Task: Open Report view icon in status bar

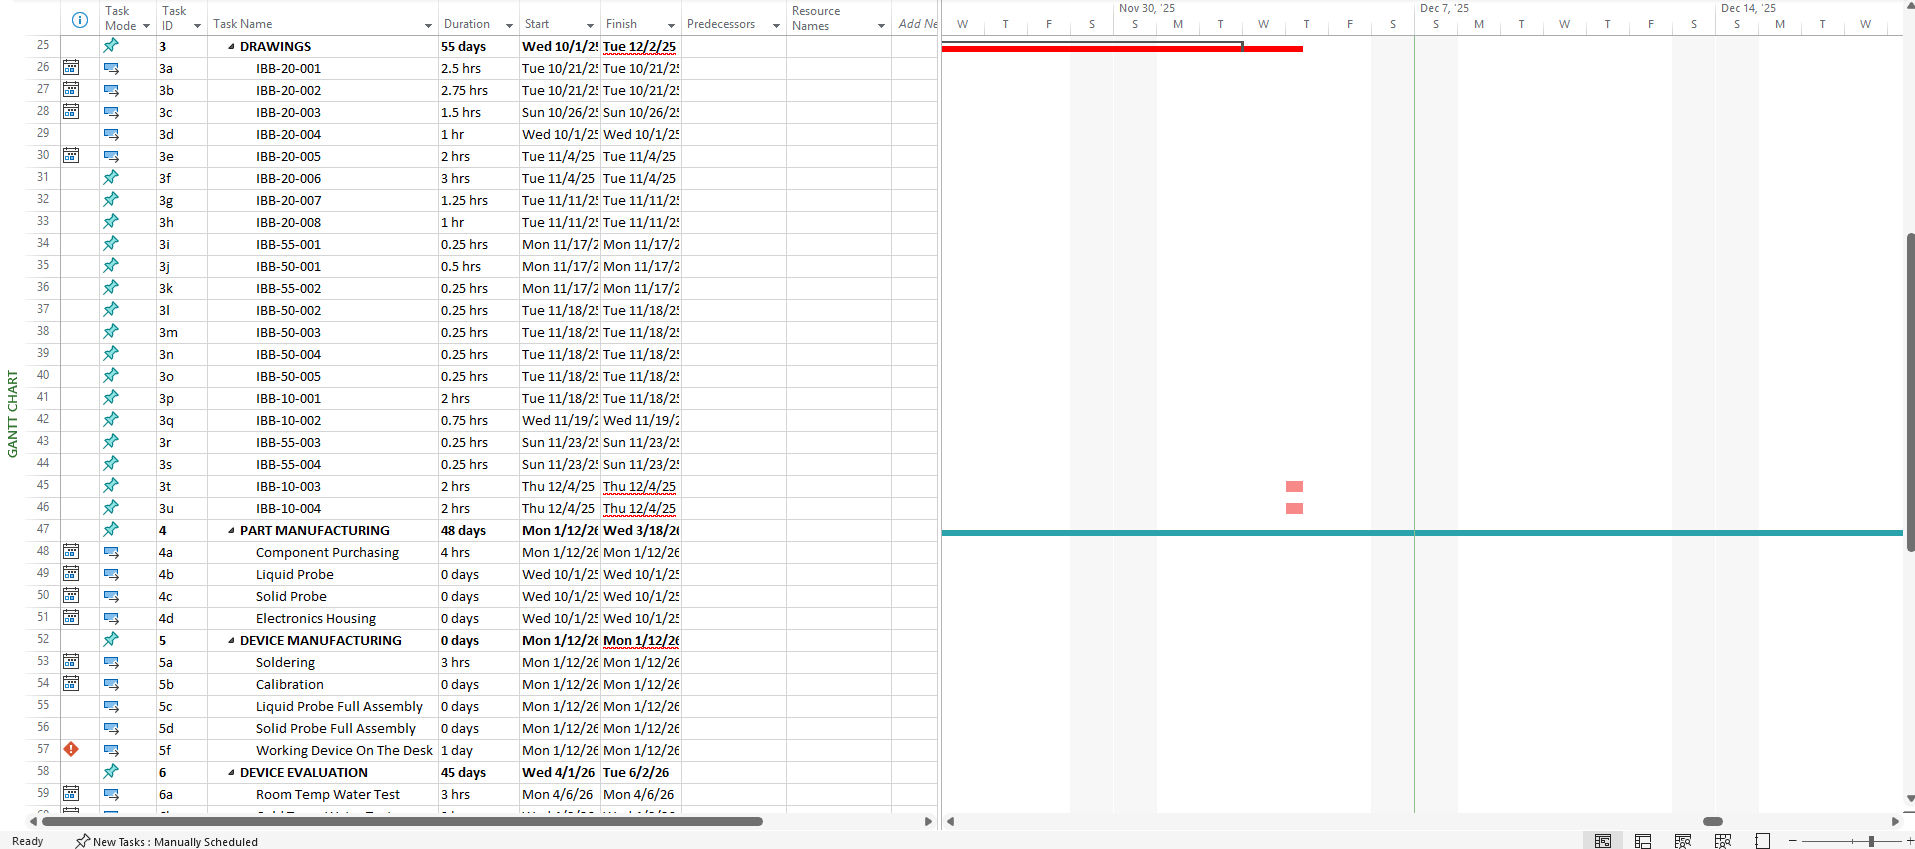Action: (1762, 841)
